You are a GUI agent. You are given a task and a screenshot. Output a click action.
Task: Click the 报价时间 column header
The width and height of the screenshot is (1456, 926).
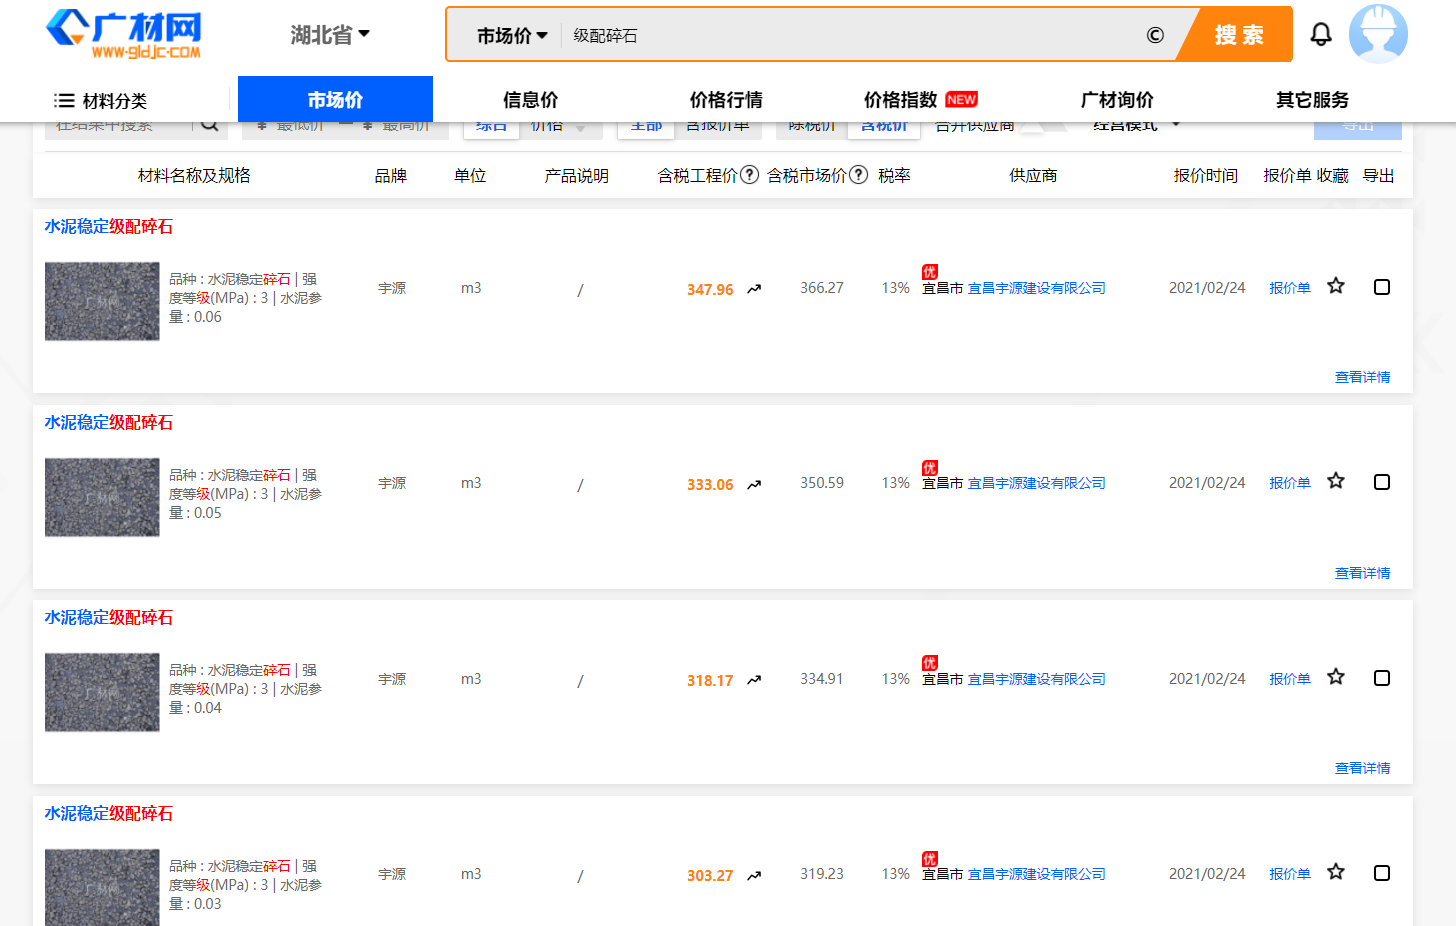pos(1206,176)
